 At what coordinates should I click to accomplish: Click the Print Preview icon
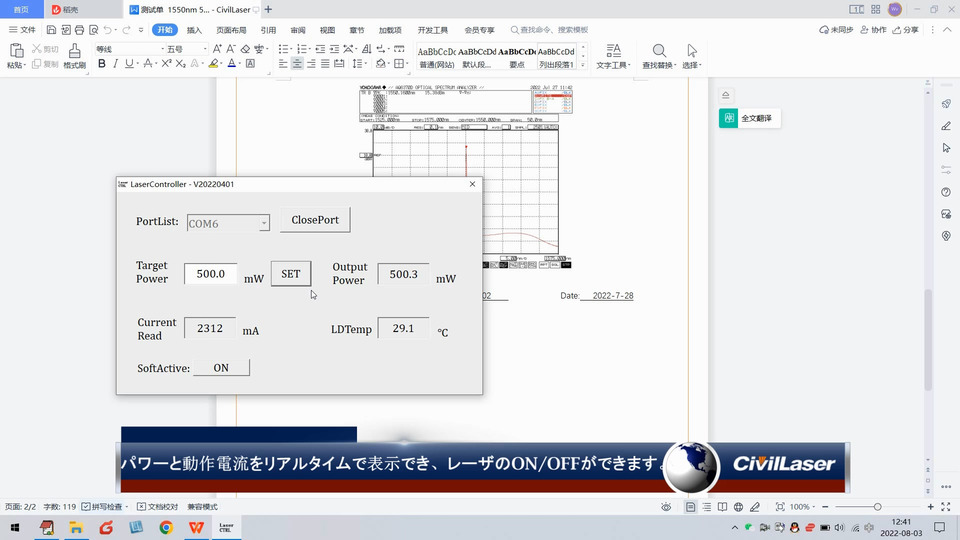pyautogui.click(x=94, y=29)
